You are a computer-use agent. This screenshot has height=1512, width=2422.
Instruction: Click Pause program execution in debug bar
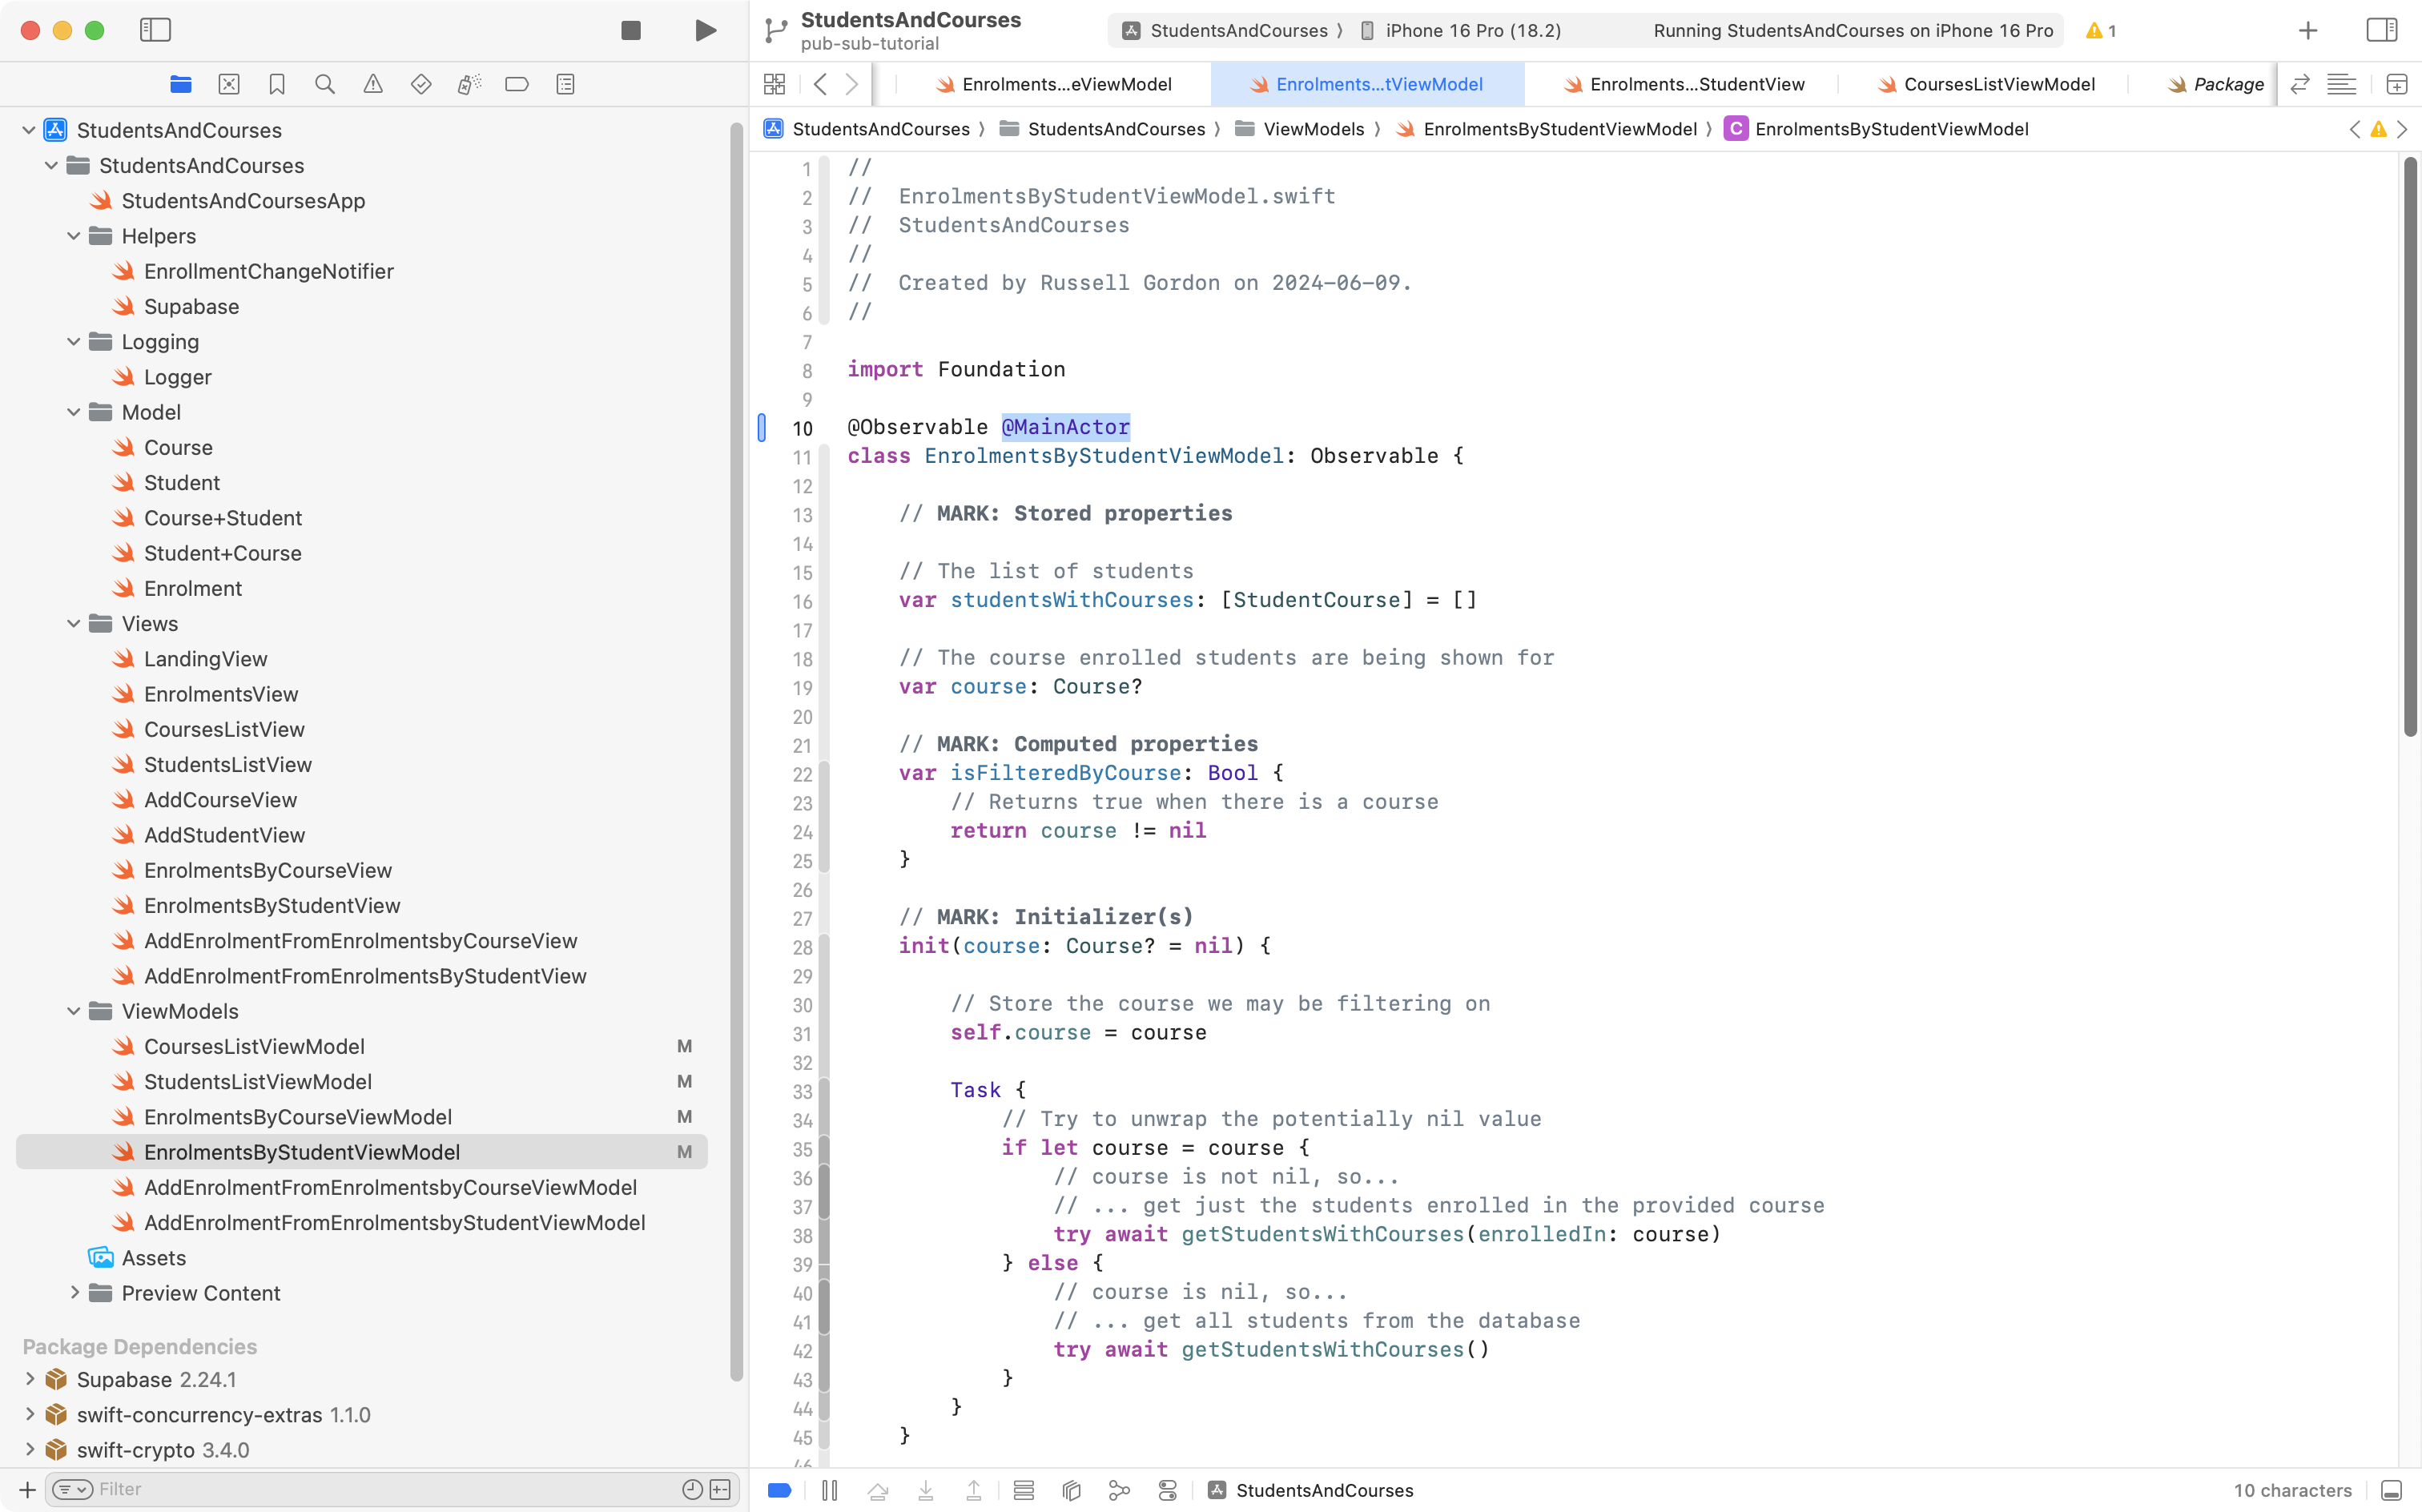(829, 1490)
